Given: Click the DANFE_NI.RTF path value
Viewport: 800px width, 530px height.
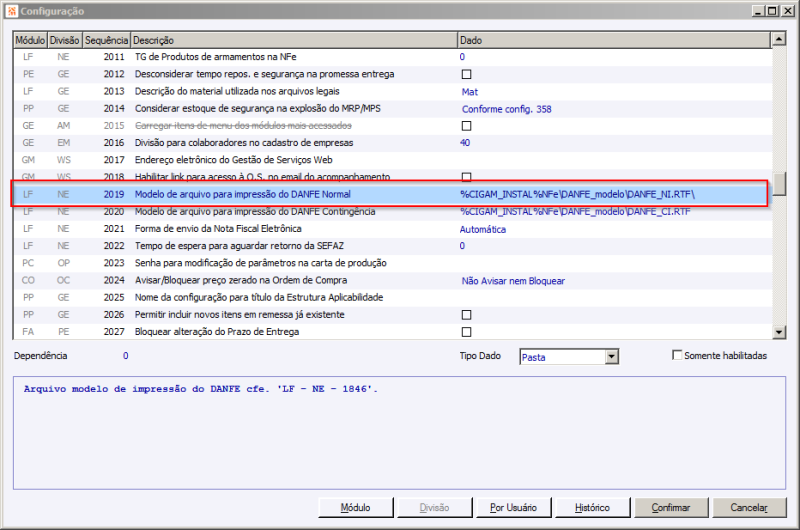Looking at the screenshot, I should click(x=577, y=194).
